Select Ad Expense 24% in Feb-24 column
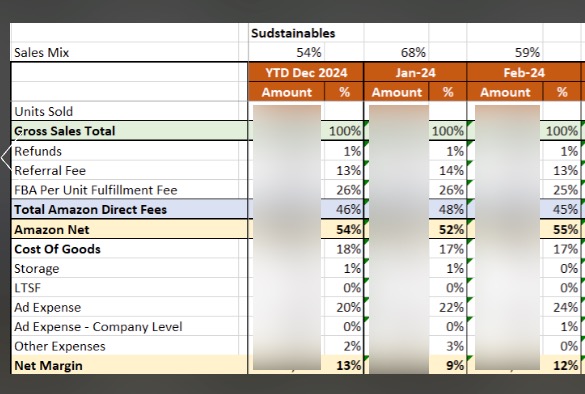585x394 pixels. pos(566,307)
